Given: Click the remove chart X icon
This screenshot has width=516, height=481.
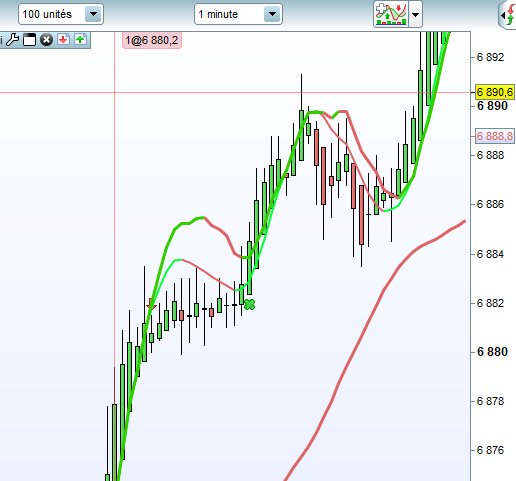Looking at the screenshot, I should click(46, 40).
